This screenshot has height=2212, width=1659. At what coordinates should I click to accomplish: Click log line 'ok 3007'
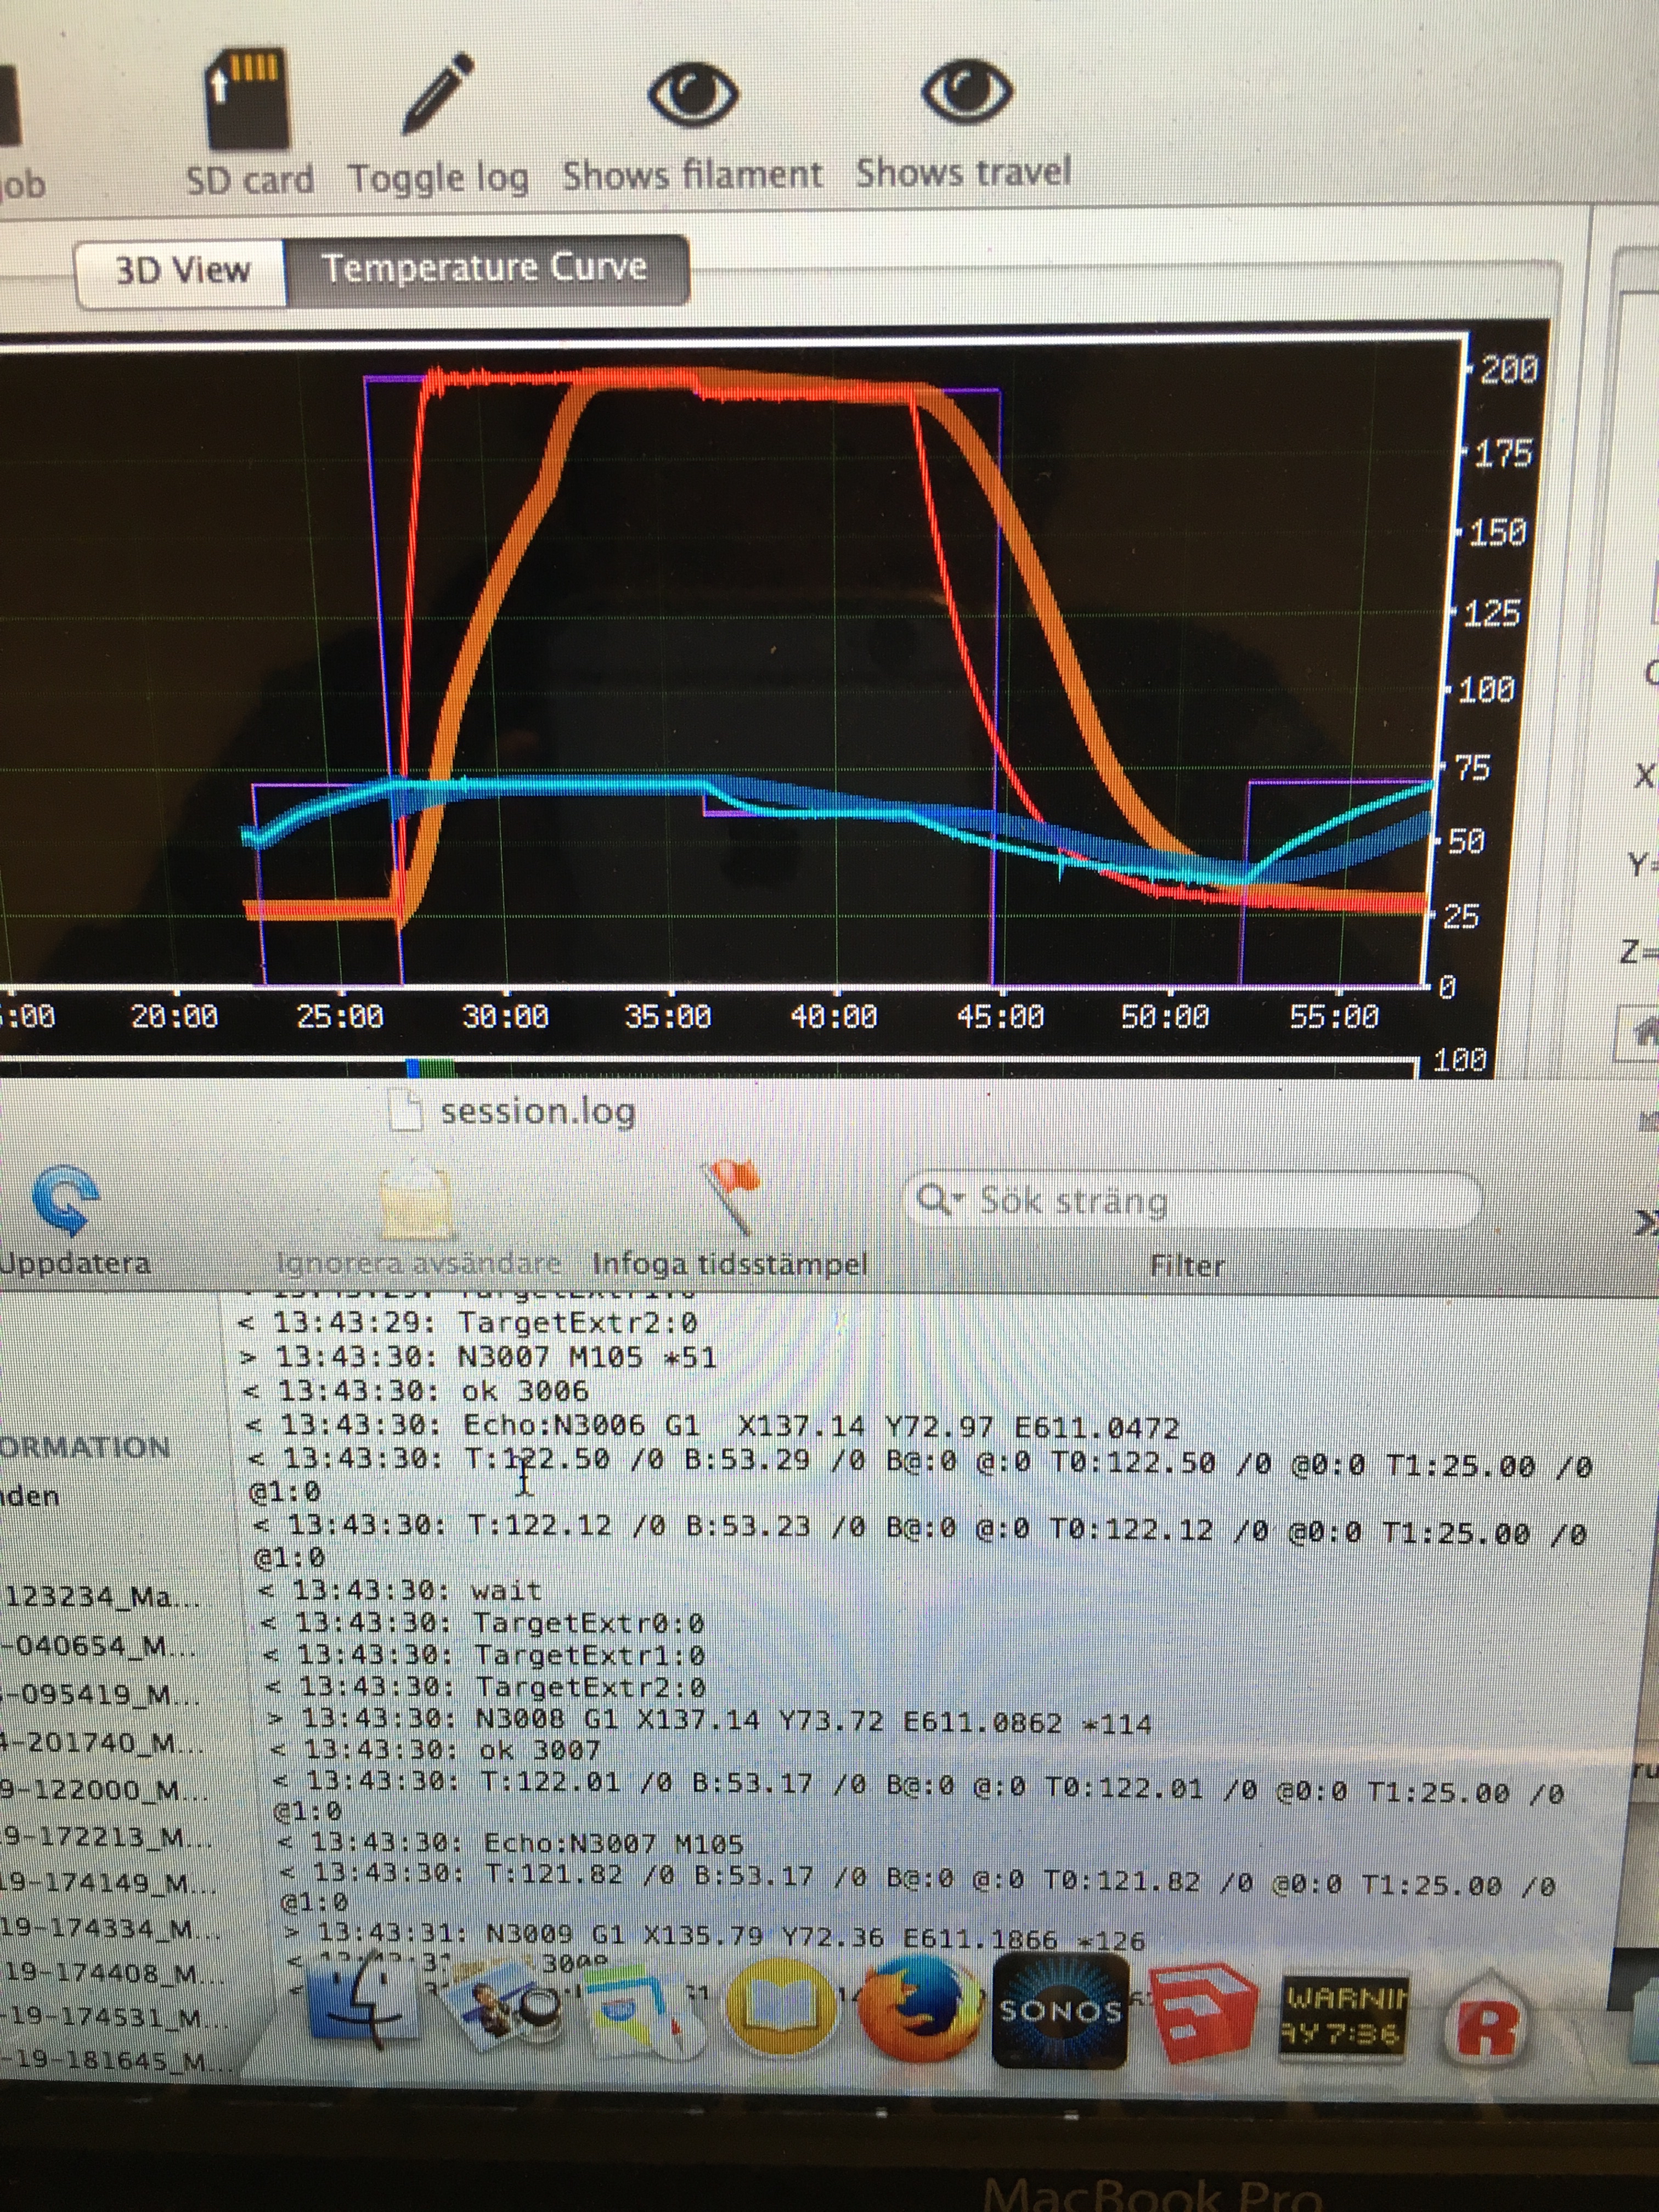tap(436, 1750)
